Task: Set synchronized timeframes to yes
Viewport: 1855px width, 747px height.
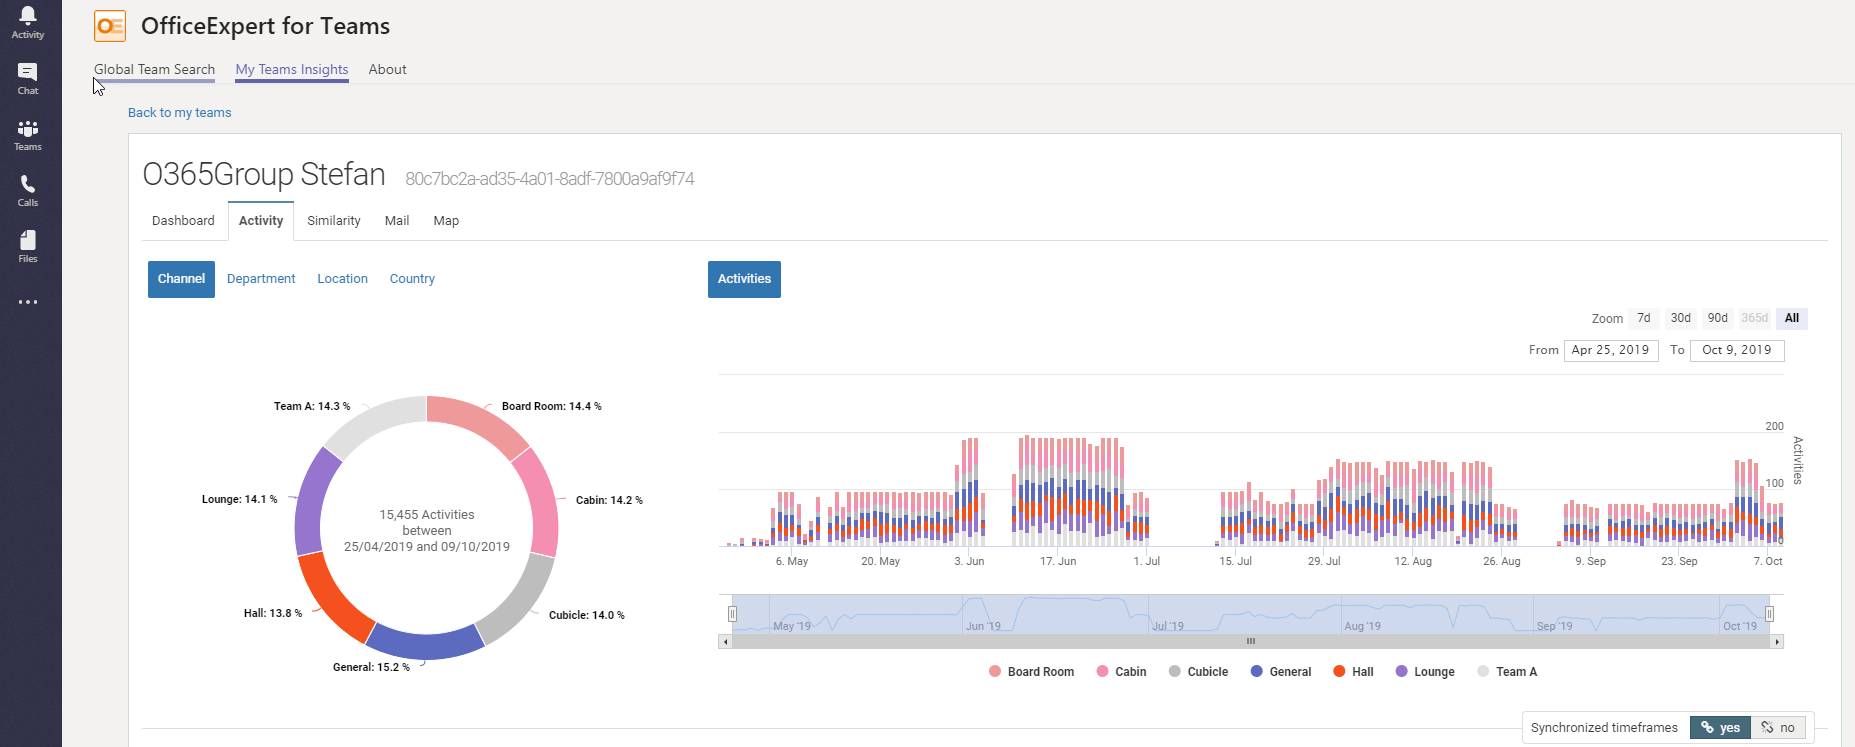Action: click(x=1720, y=728)
